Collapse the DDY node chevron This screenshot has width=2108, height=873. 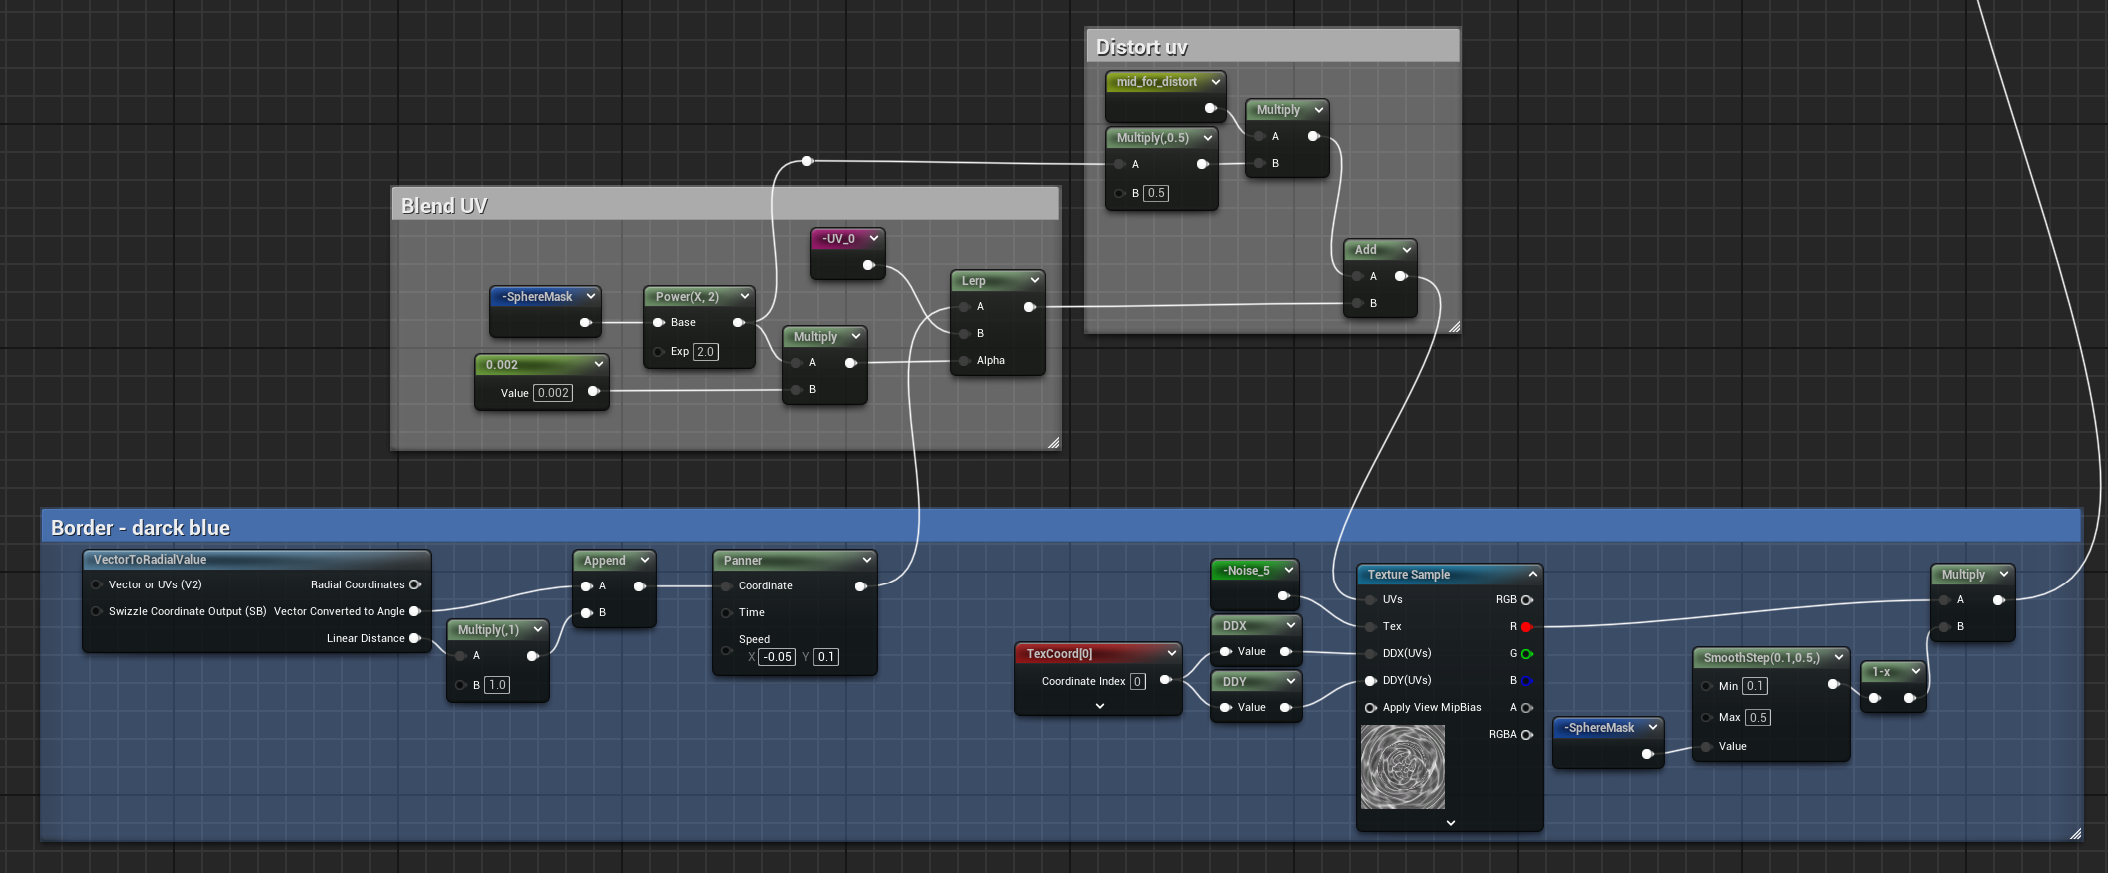click(1290, 682)
